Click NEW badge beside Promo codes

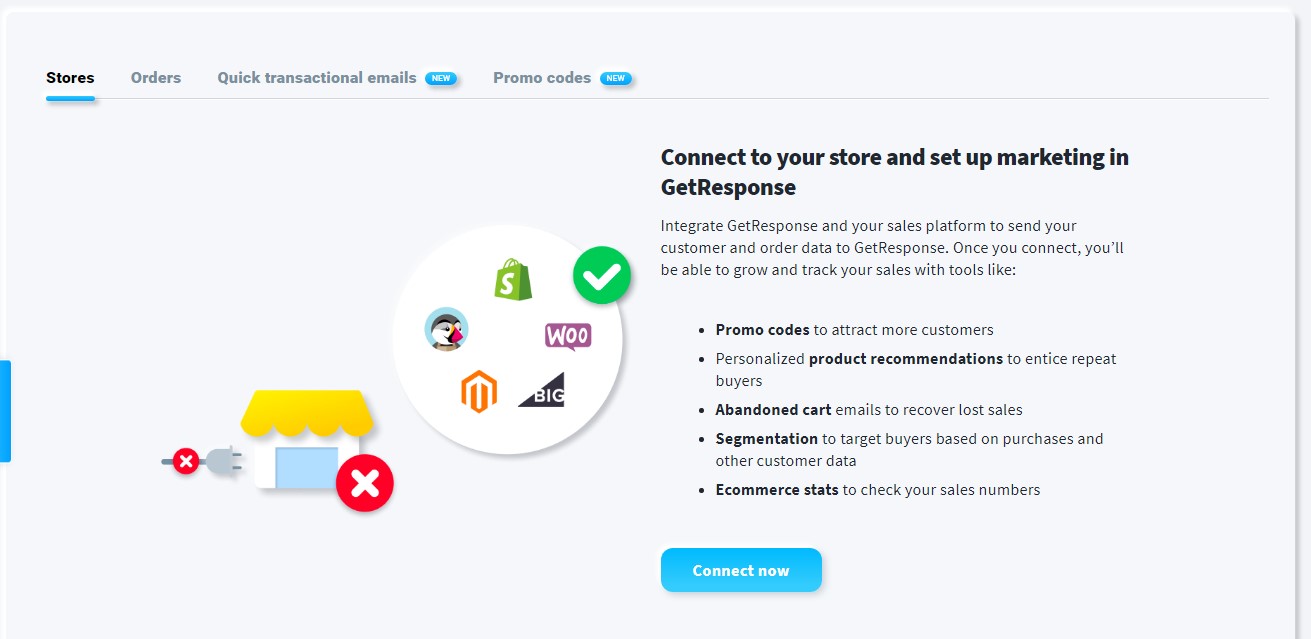[x=616, y=78]
